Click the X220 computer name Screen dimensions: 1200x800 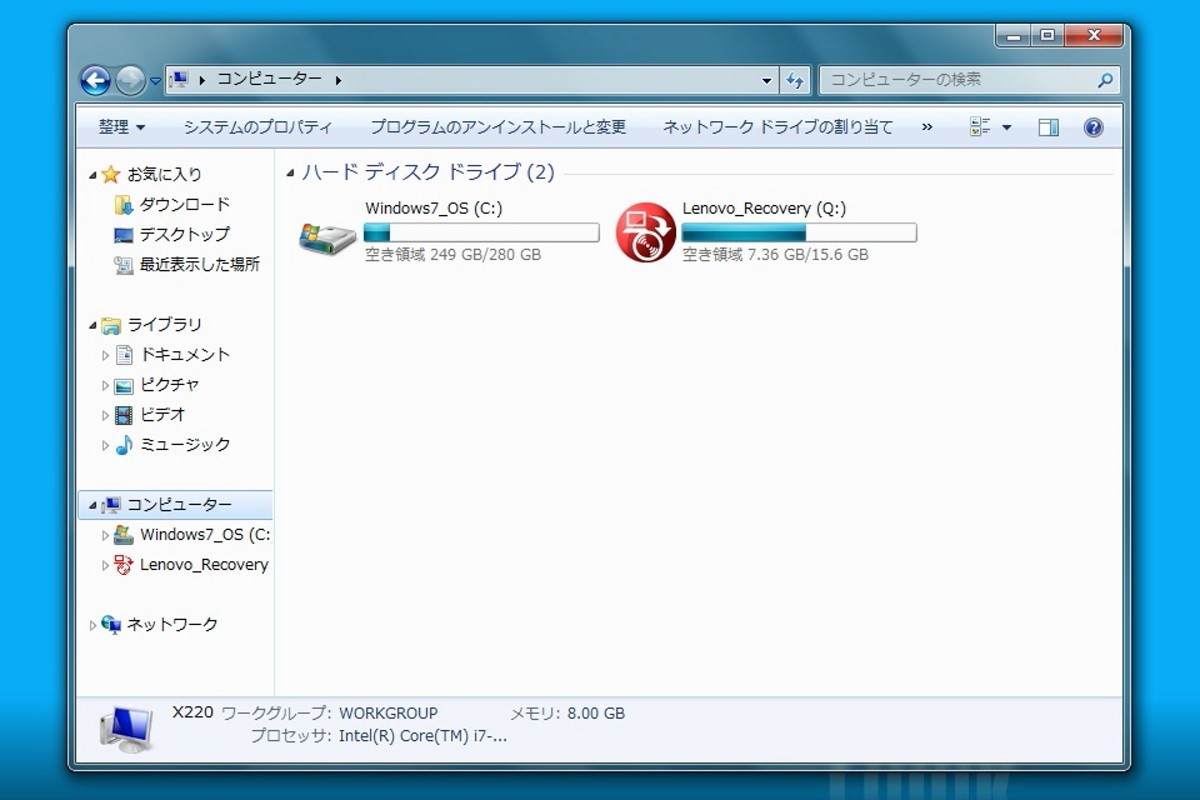[x=192, y=712]
